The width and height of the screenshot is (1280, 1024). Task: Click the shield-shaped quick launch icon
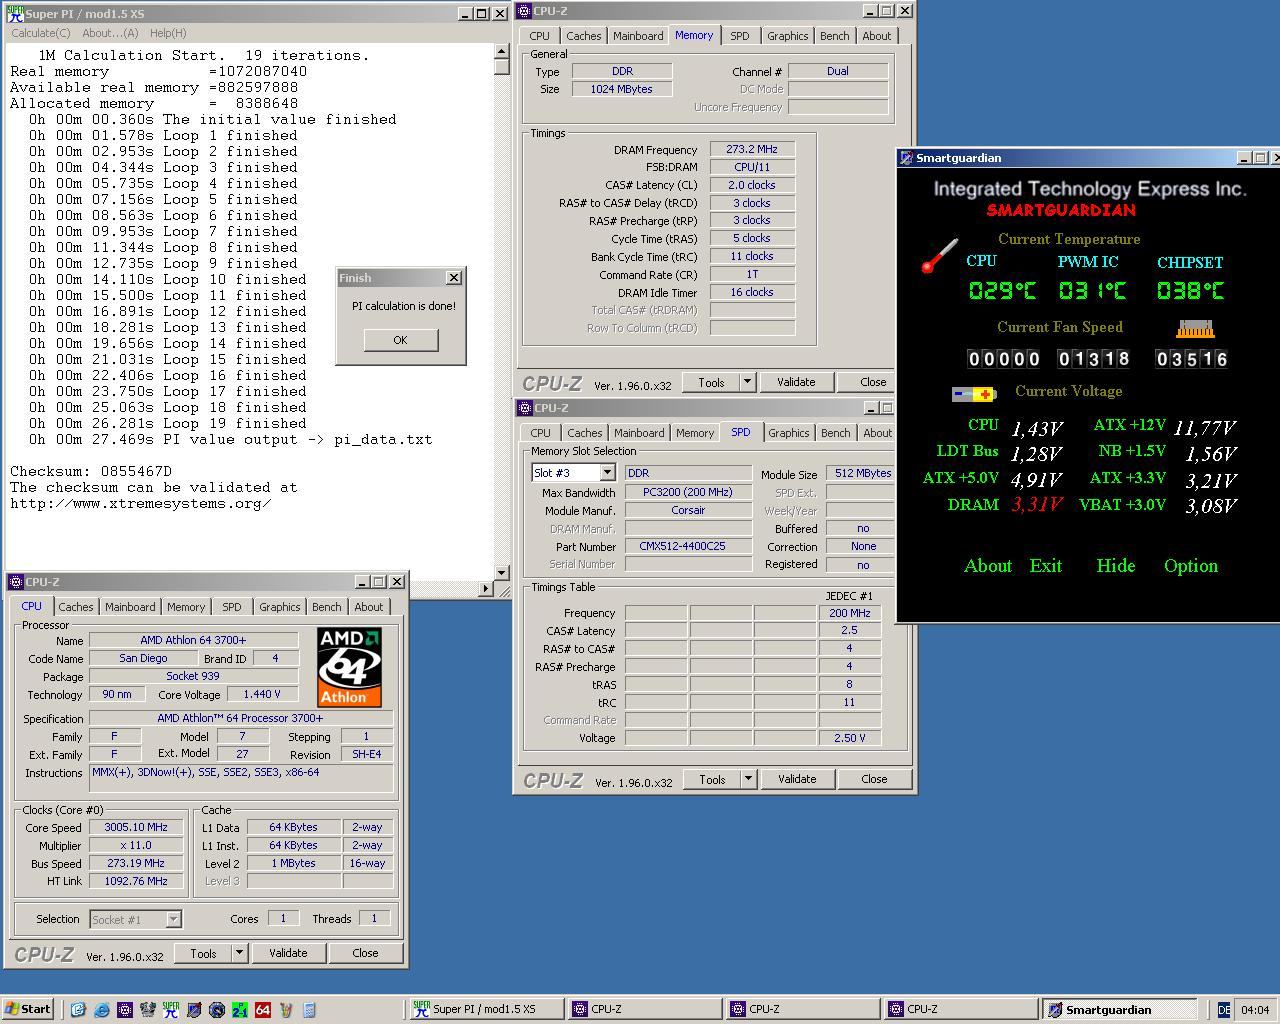coord(194,1010)
